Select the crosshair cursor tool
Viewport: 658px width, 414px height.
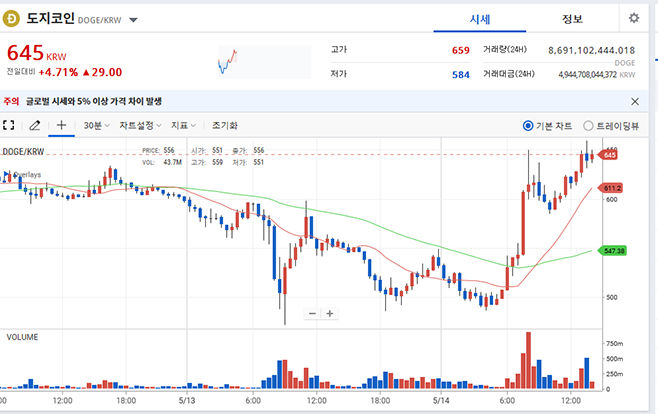pos(61,125)
